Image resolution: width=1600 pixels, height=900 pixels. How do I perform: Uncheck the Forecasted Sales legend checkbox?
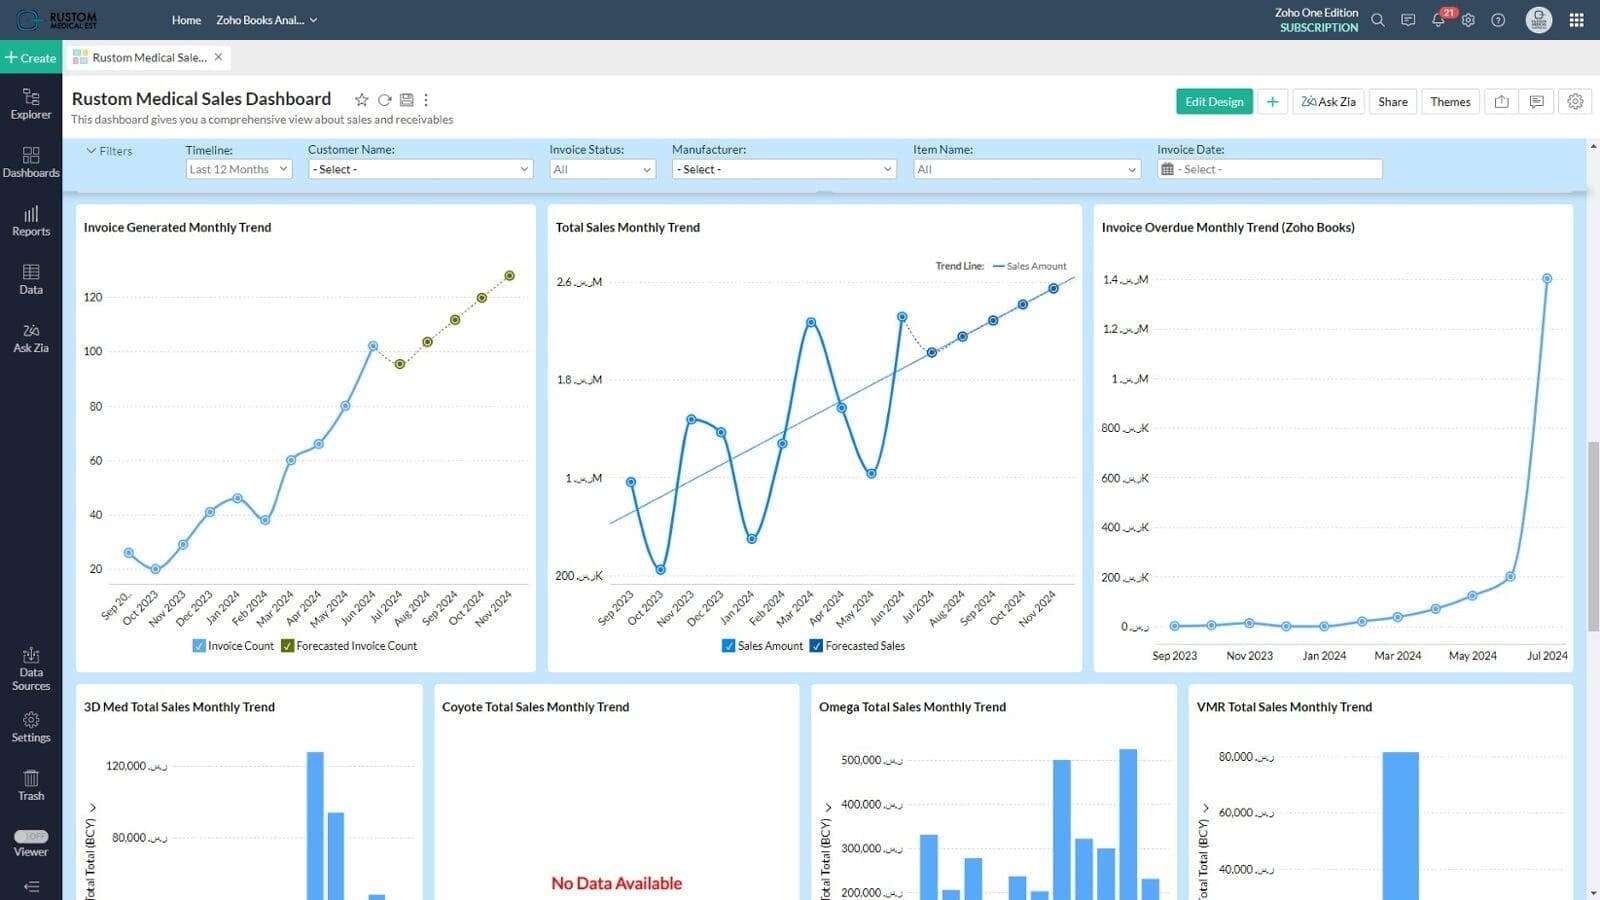coord(816,646)
